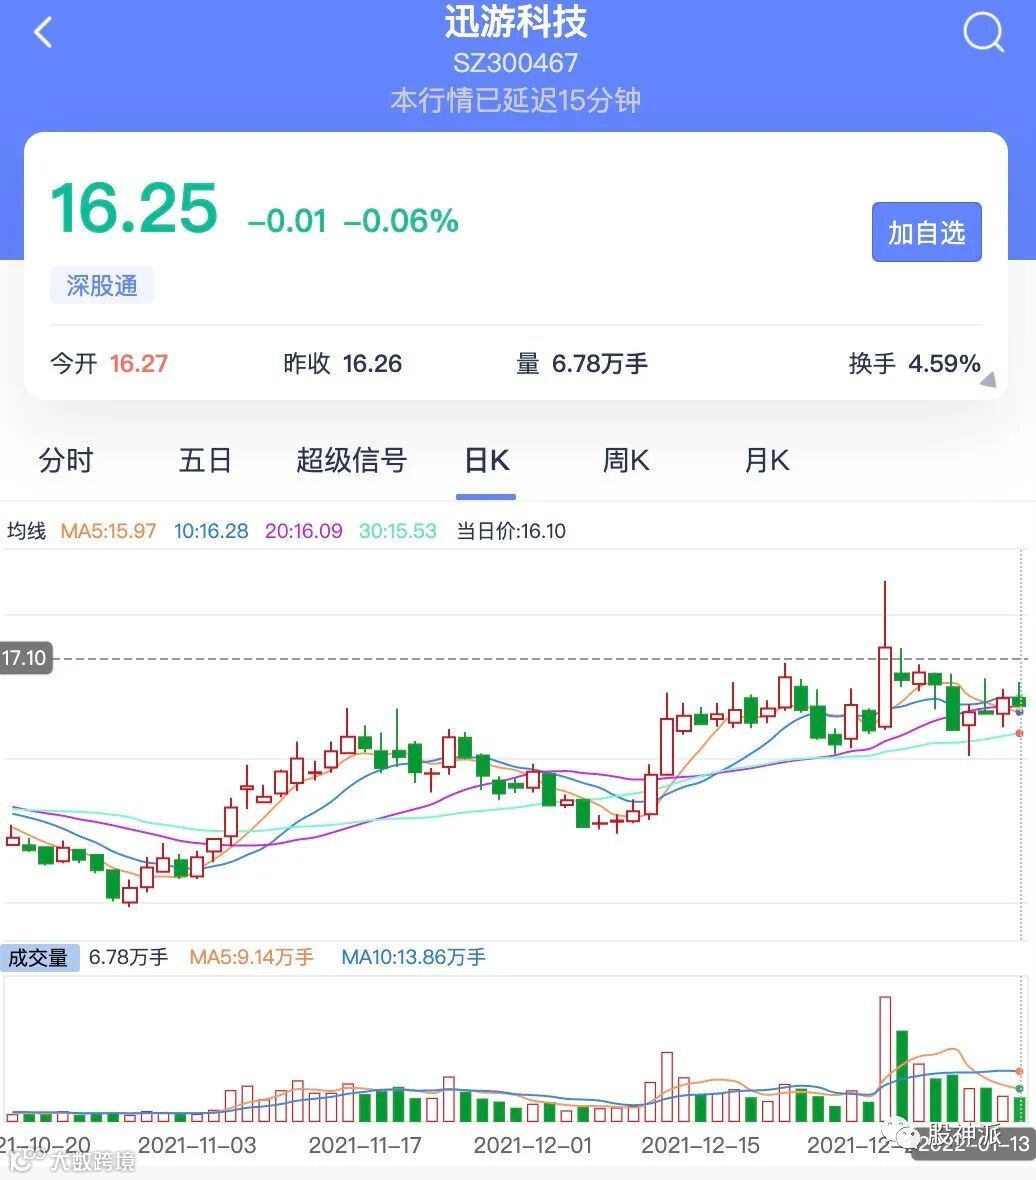Open search with the magnifier icon

tap(983, 32)
